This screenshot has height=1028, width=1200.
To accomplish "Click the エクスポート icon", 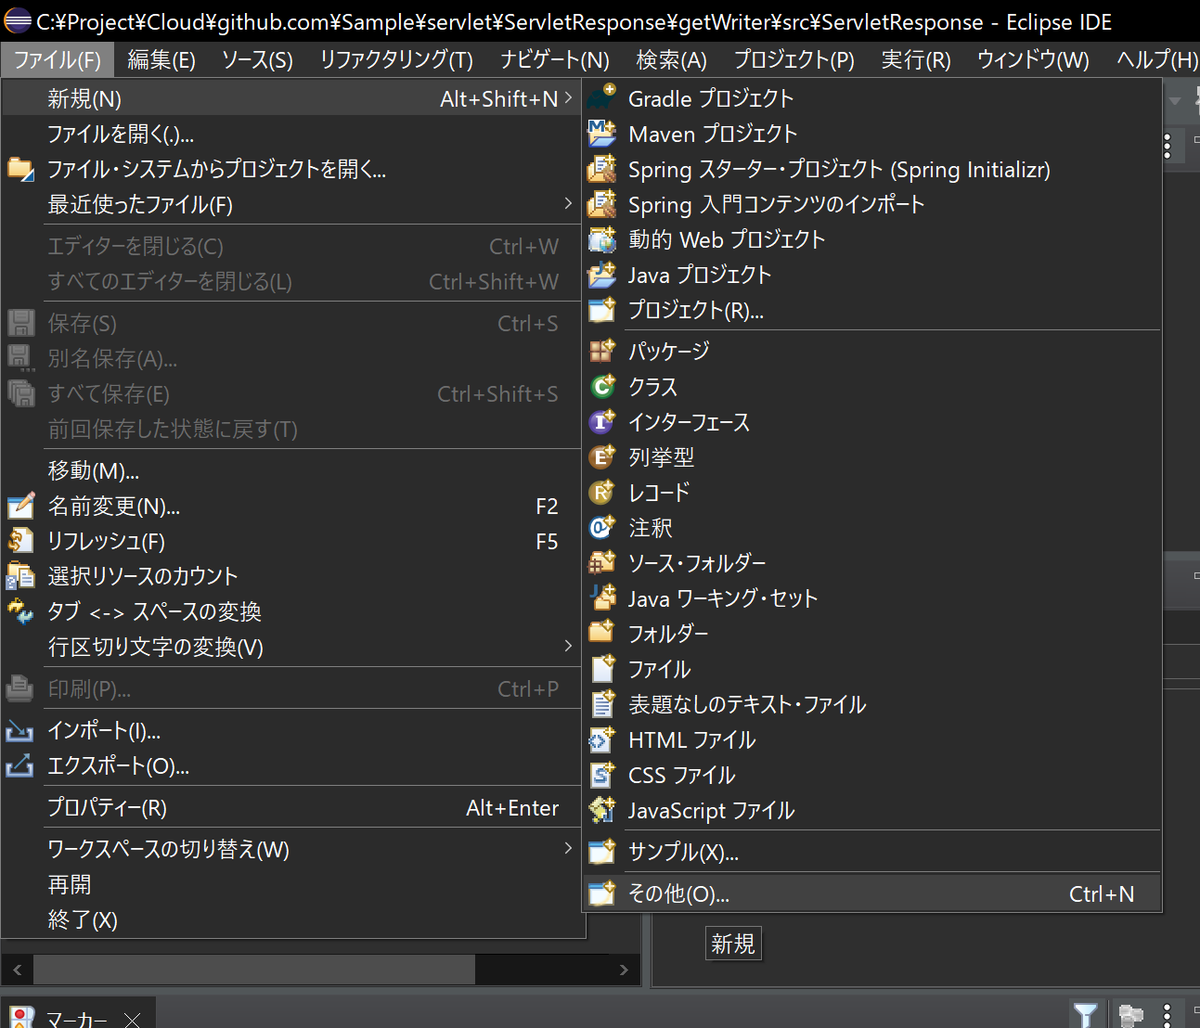I will [x=21, y=766].
